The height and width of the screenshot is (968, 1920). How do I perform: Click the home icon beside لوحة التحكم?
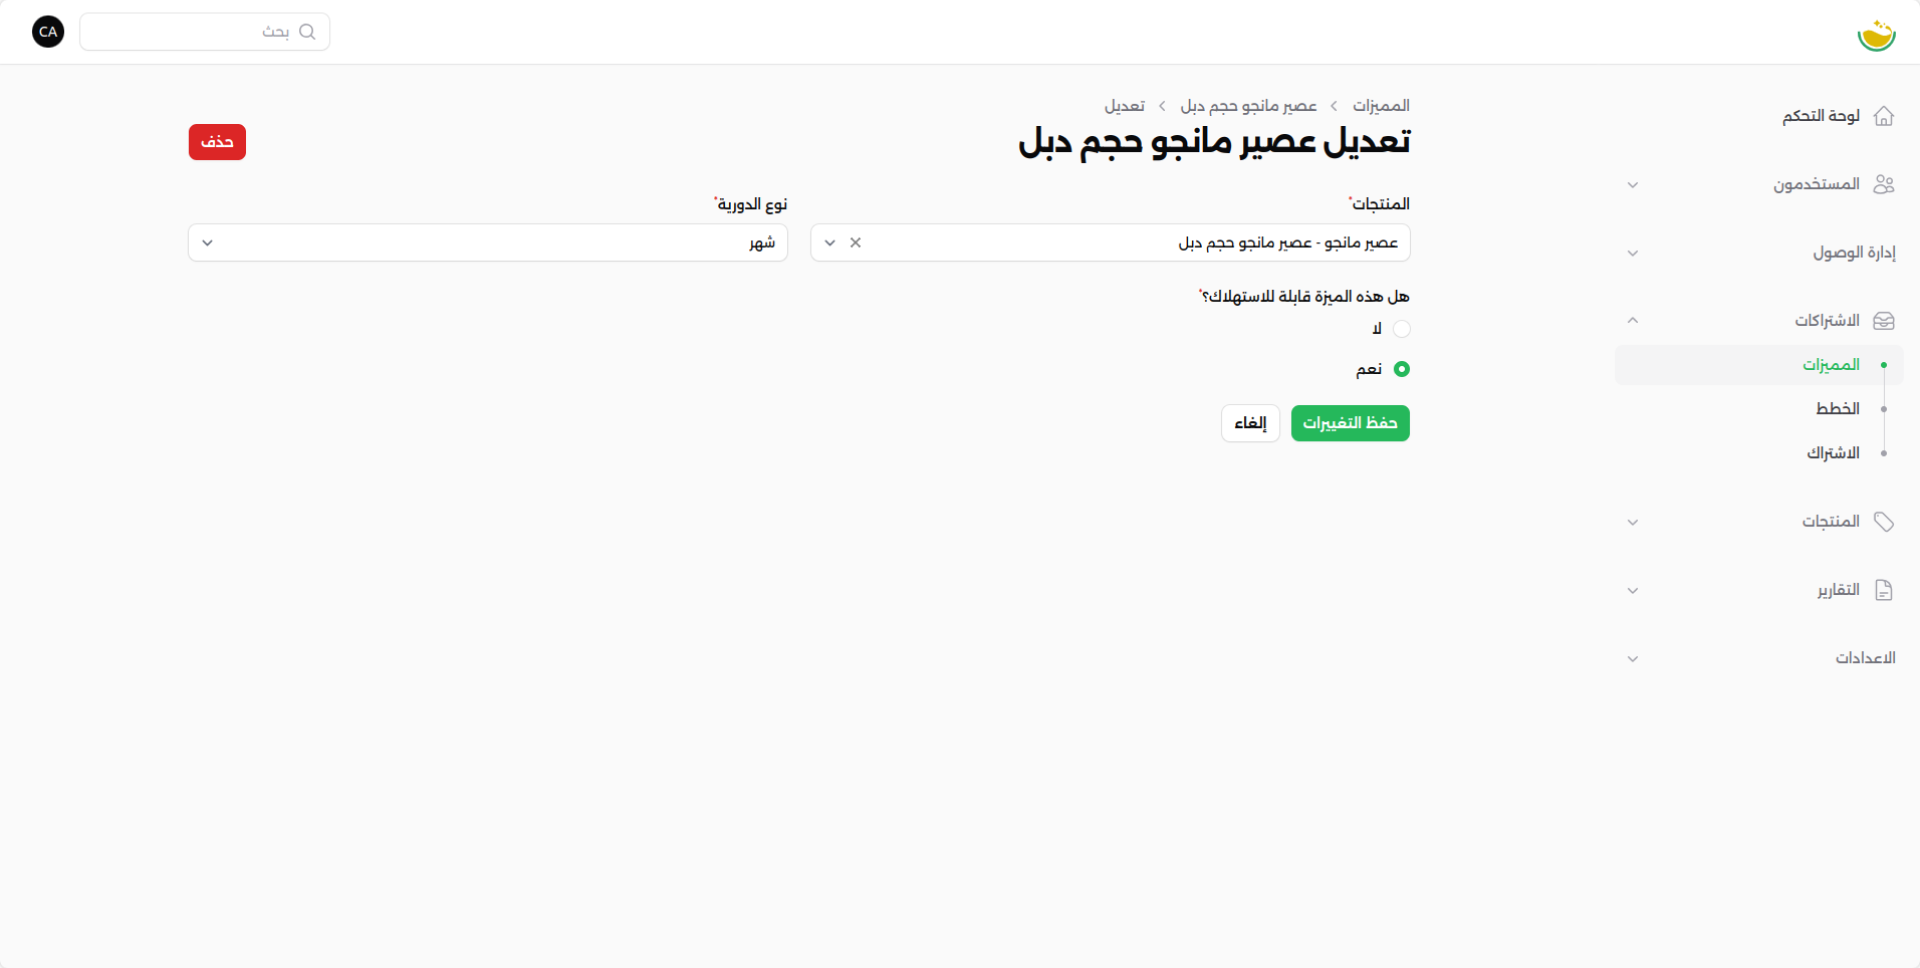(1884, 116)
